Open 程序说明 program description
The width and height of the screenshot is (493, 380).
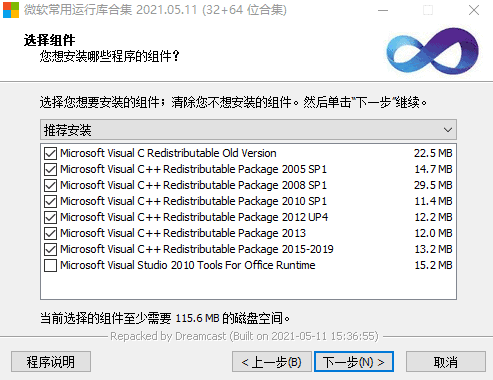click(x=51, y=362)
